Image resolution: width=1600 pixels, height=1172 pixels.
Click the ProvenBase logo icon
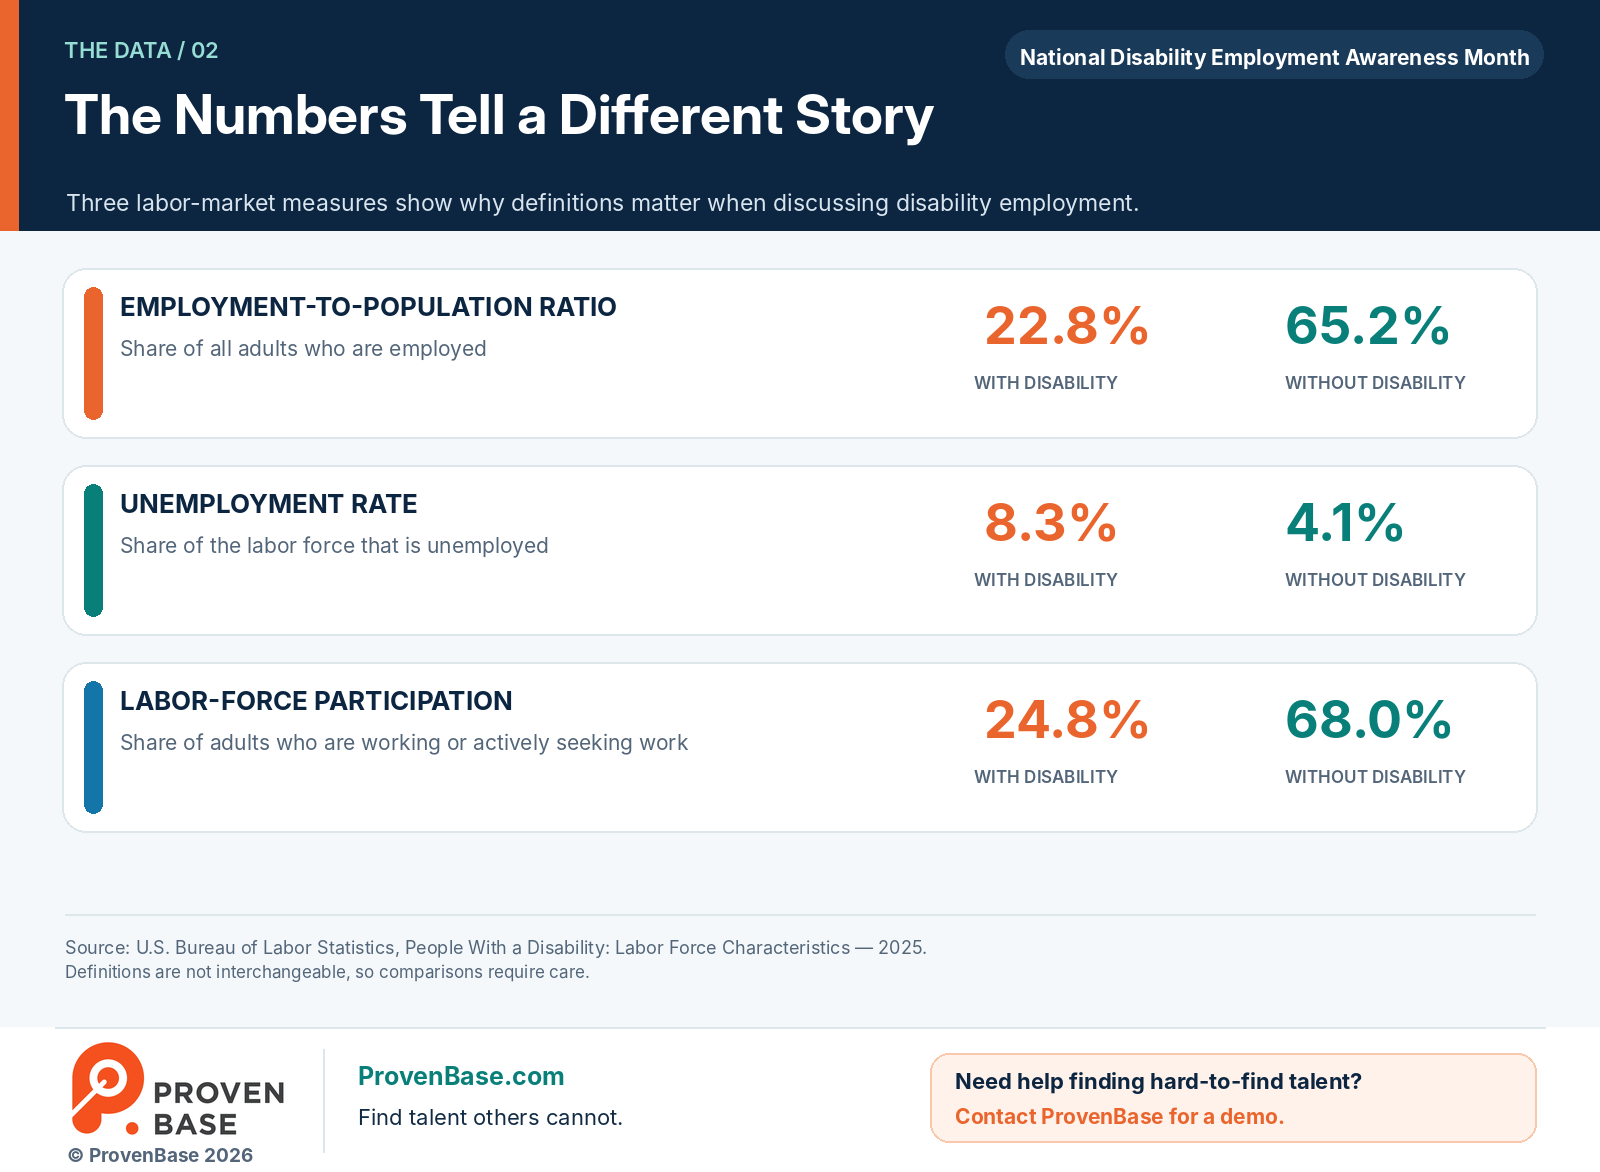(107, 1088)
